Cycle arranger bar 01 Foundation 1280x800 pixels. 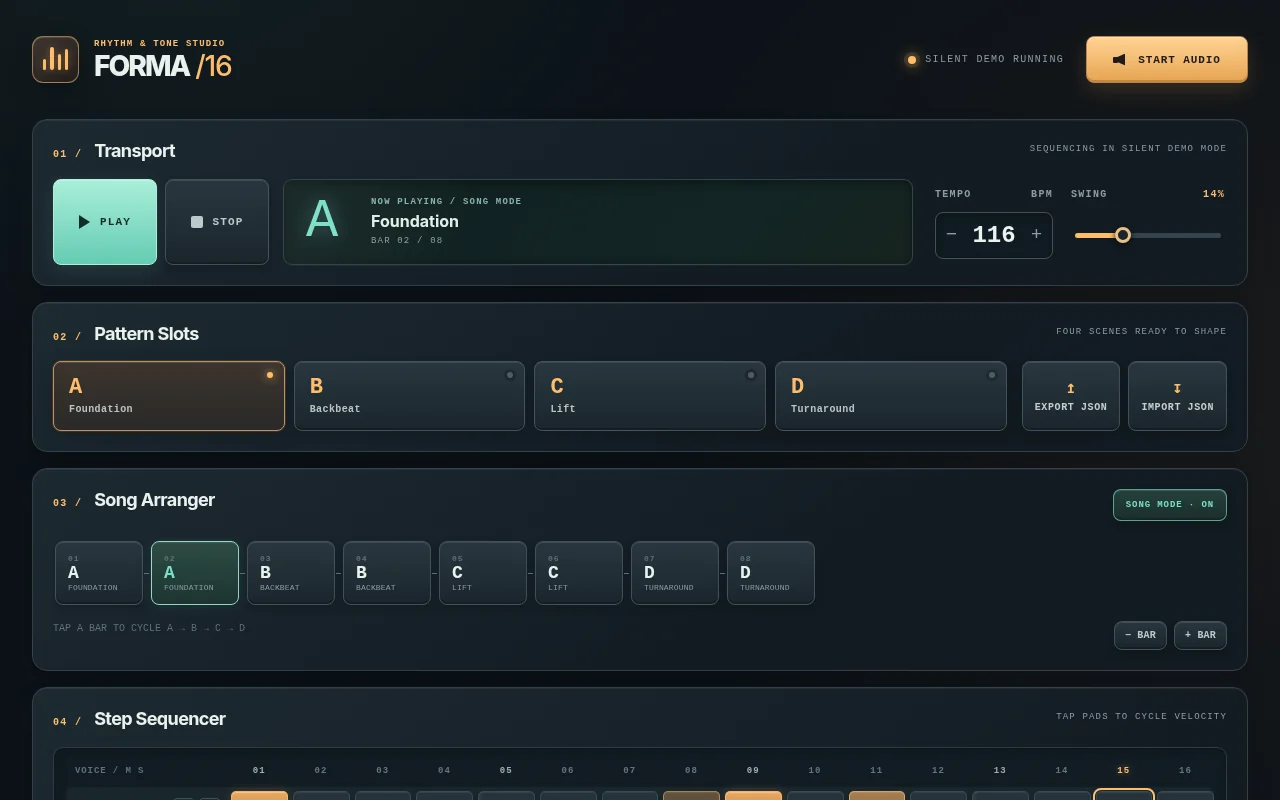(99, 573)
